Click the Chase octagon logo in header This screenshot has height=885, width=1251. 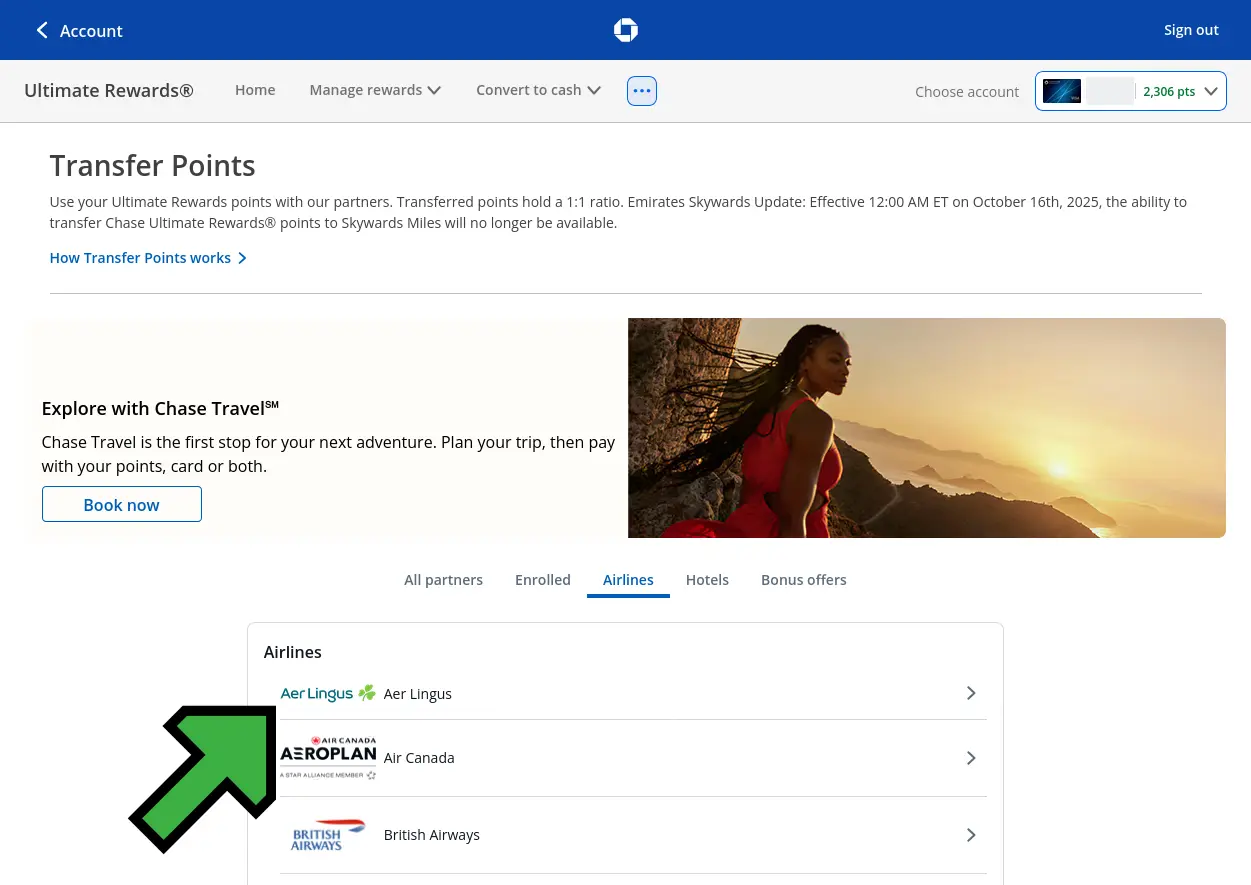(626, 30)
